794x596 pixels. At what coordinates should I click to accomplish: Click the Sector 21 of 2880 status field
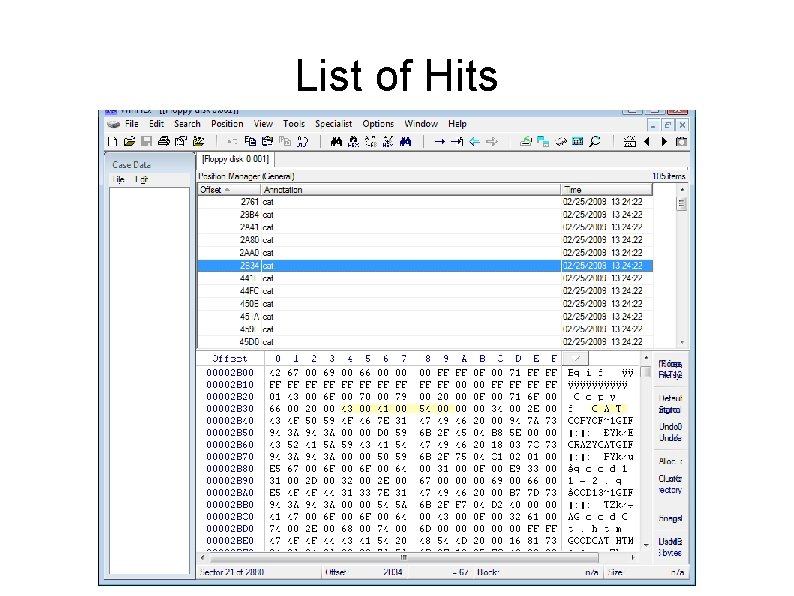click(x=259, y=572)
